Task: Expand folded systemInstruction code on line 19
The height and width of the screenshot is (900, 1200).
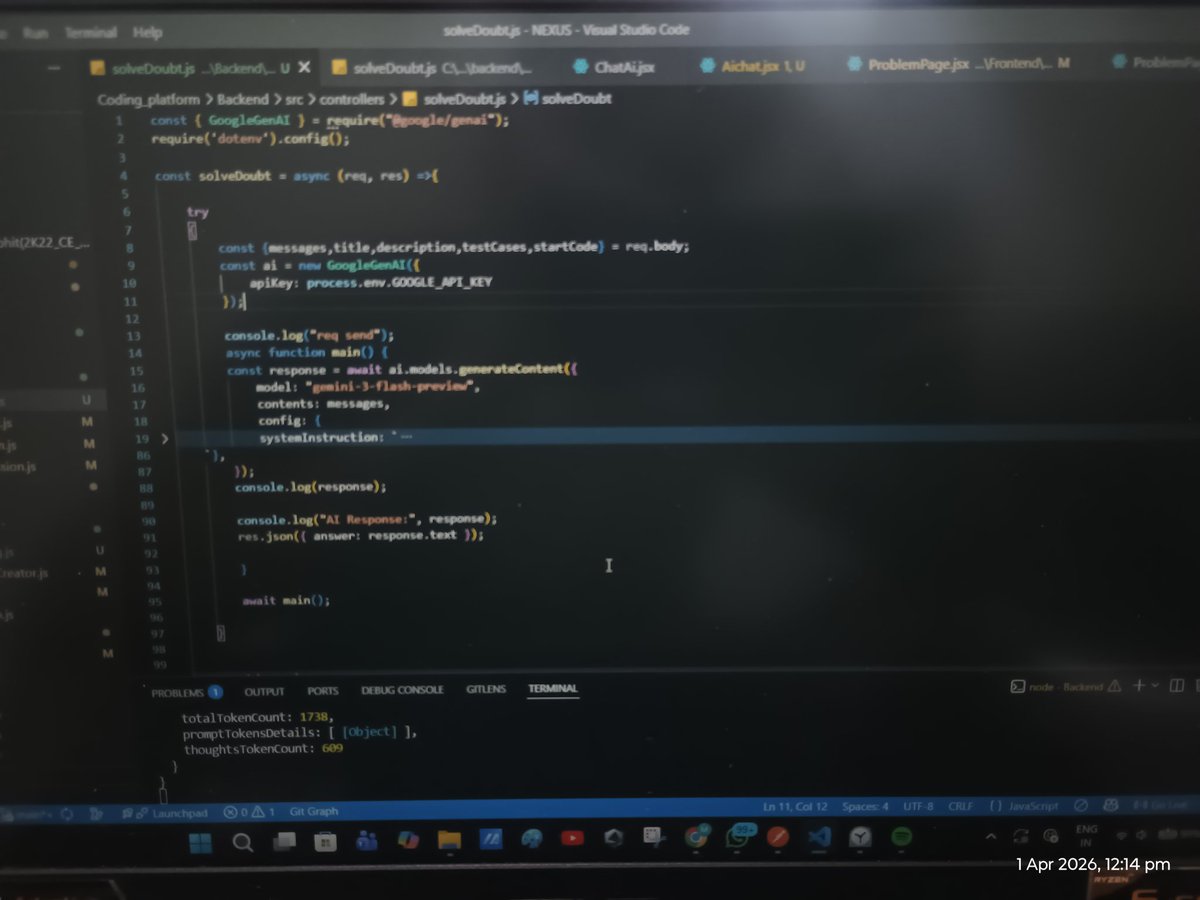Action: click(166, 438)
